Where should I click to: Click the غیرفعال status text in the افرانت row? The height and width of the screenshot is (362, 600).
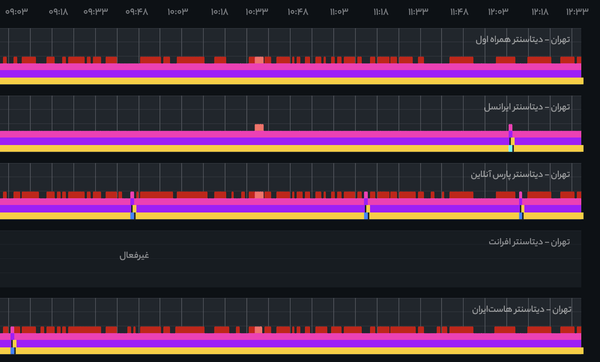point(134,255)
